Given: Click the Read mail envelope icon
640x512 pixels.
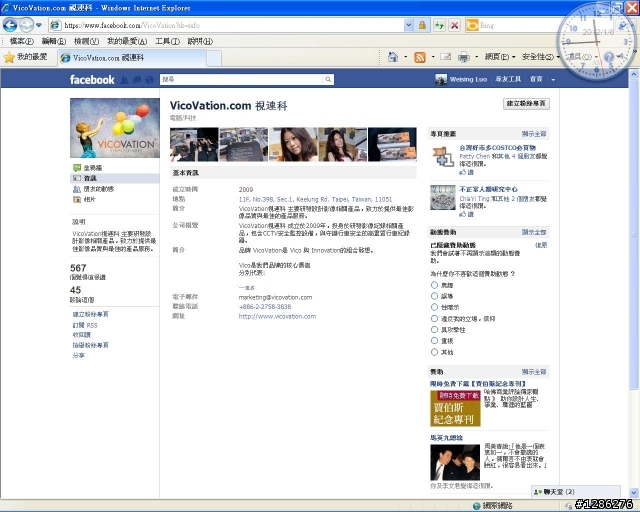Looking at the screenshot, I should [x=446, y=57].
